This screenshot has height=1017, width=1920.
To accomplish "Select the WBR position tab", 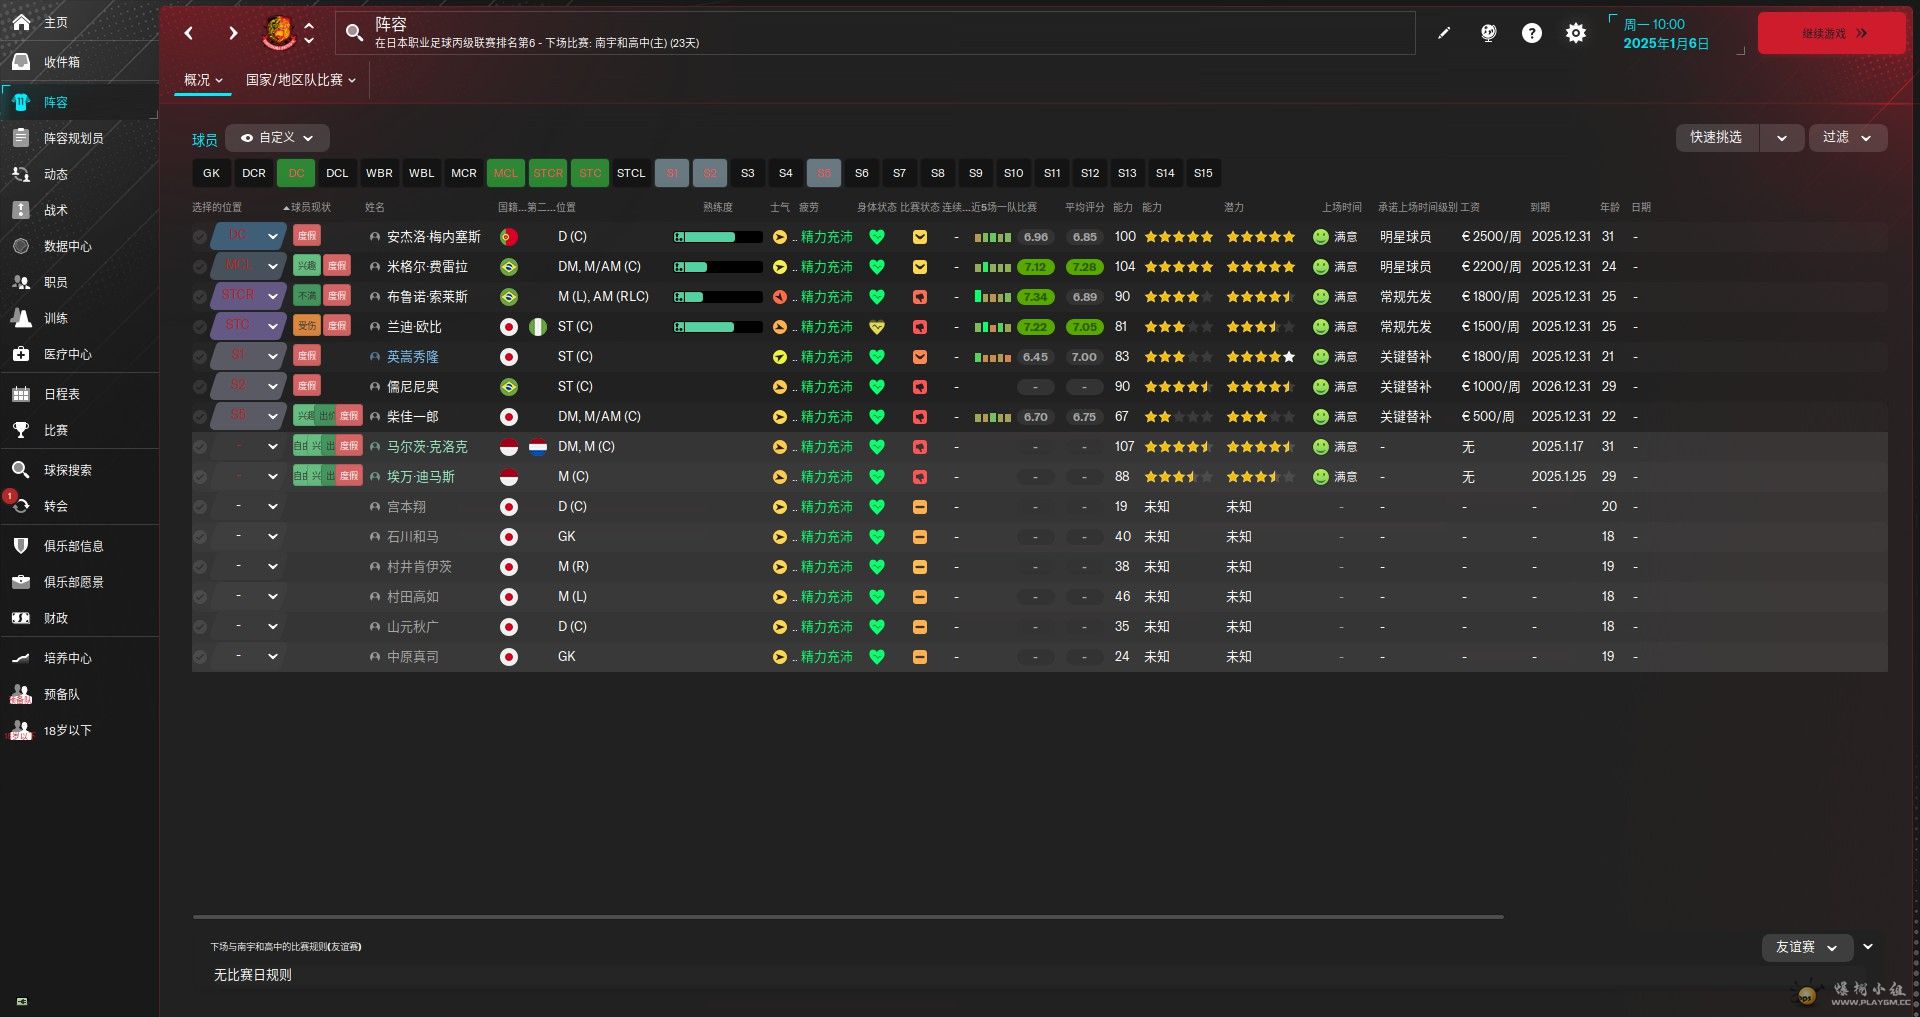I will (379, 173).
